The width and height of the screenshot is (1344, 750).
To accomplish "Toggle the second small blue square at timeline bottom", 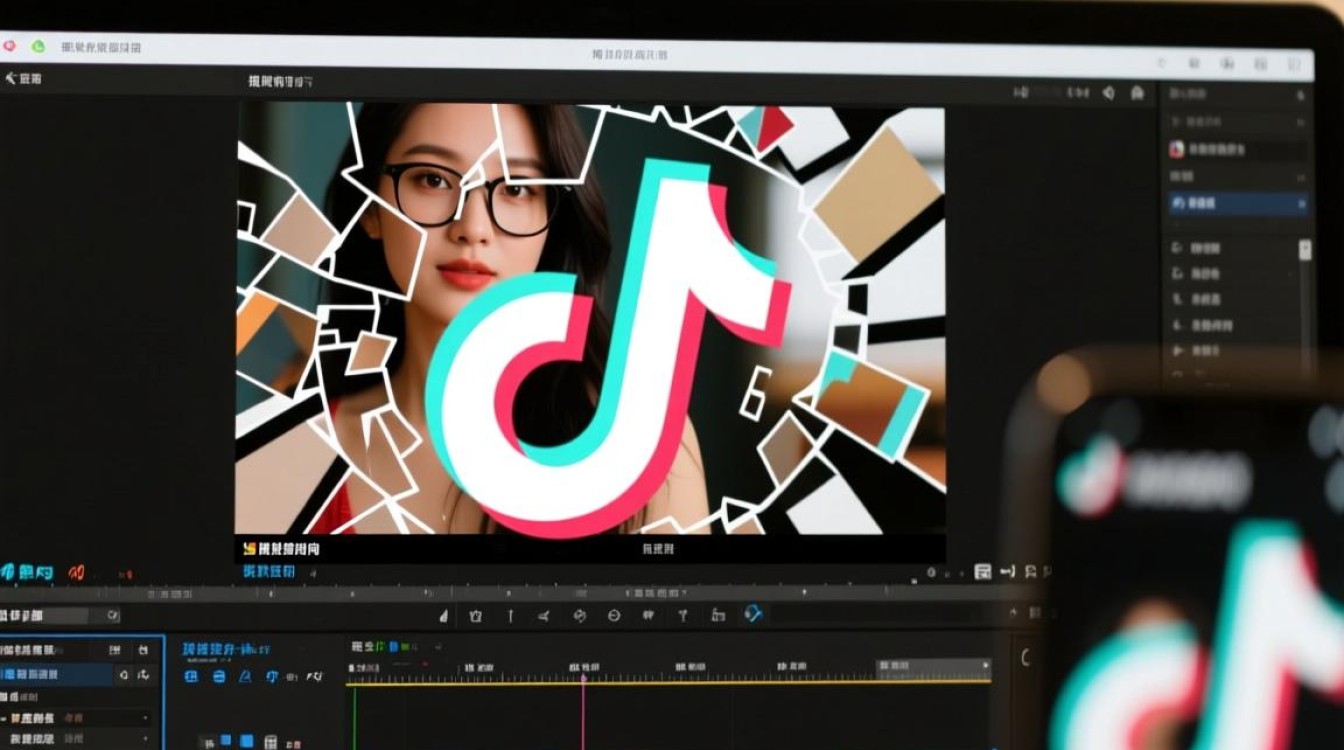I will pyautogui.click(x=246, y=741).
